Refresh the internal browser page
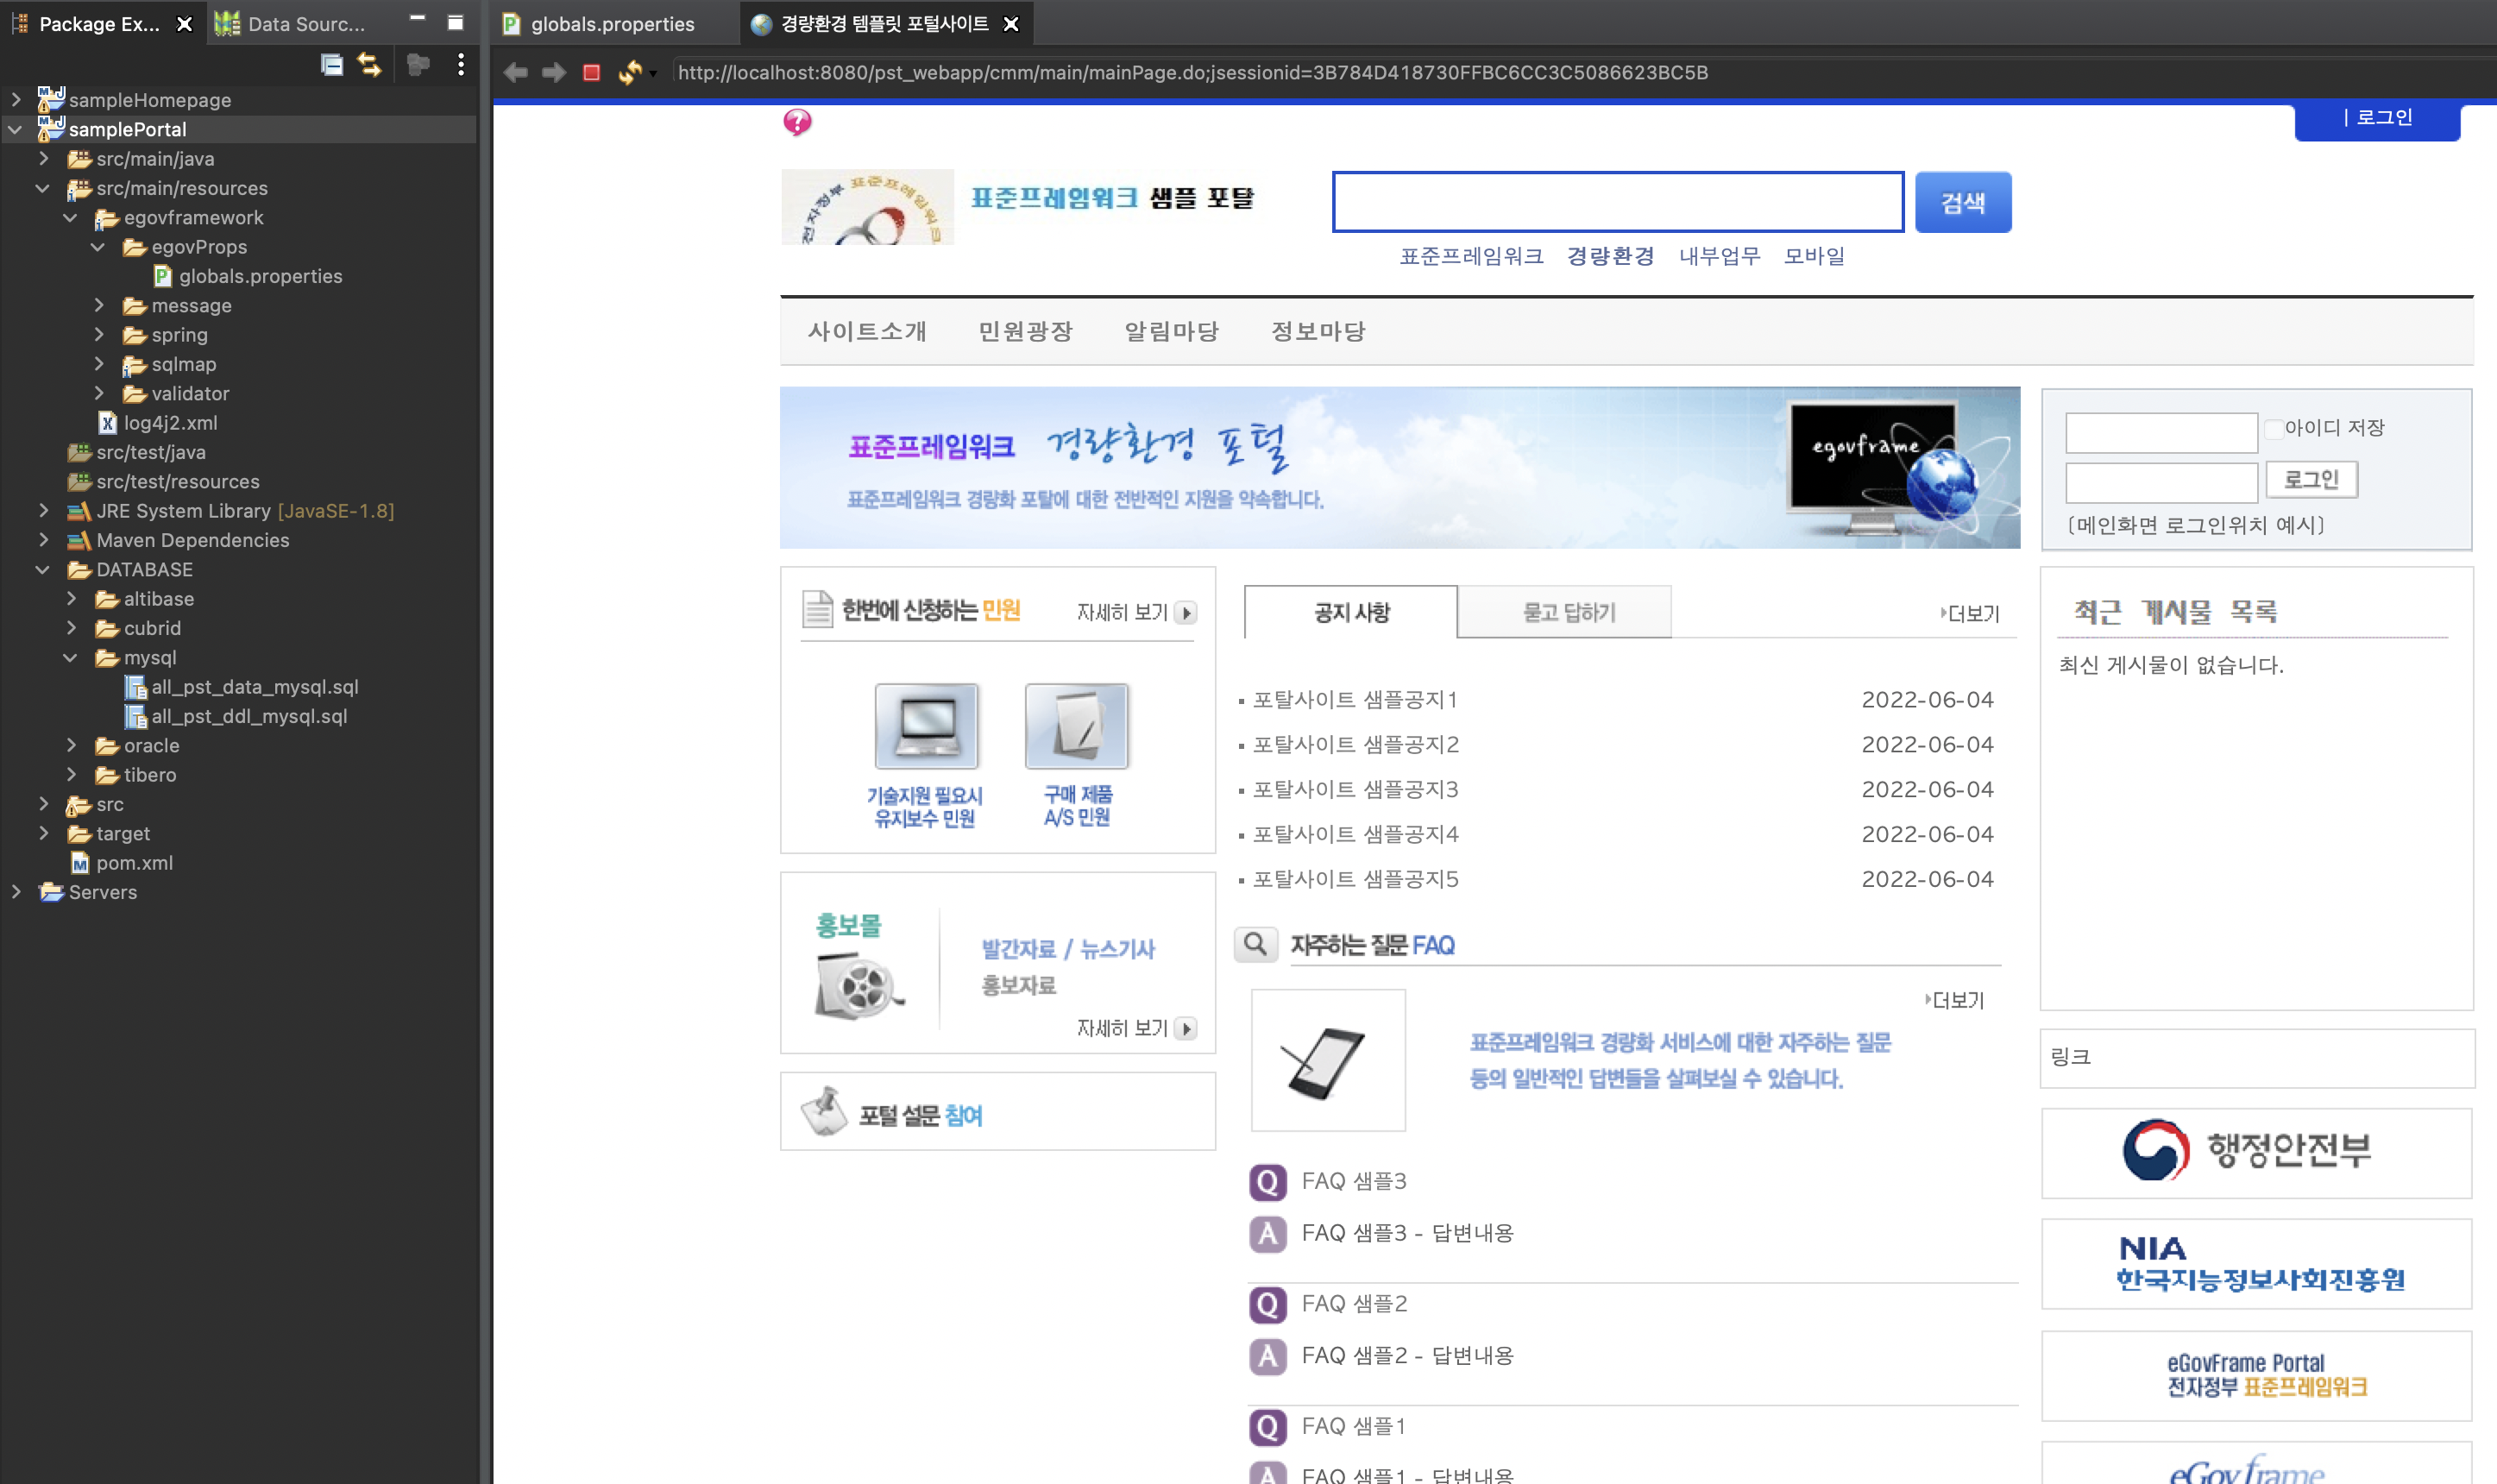 (x=629, y=73)
